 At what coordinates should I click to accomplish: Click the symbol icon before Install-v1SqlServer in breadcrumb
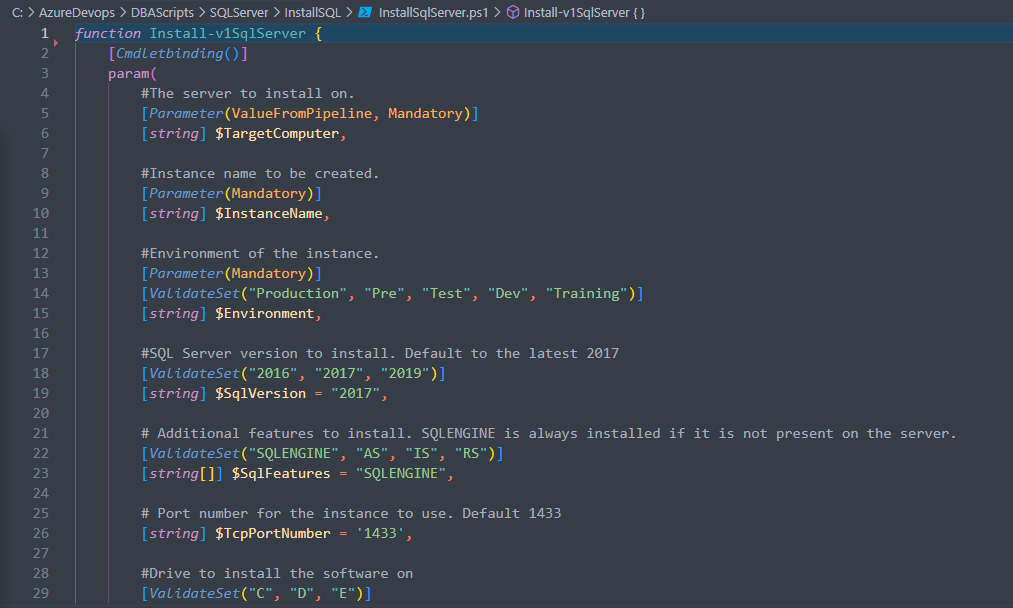(x=515, y=13)
